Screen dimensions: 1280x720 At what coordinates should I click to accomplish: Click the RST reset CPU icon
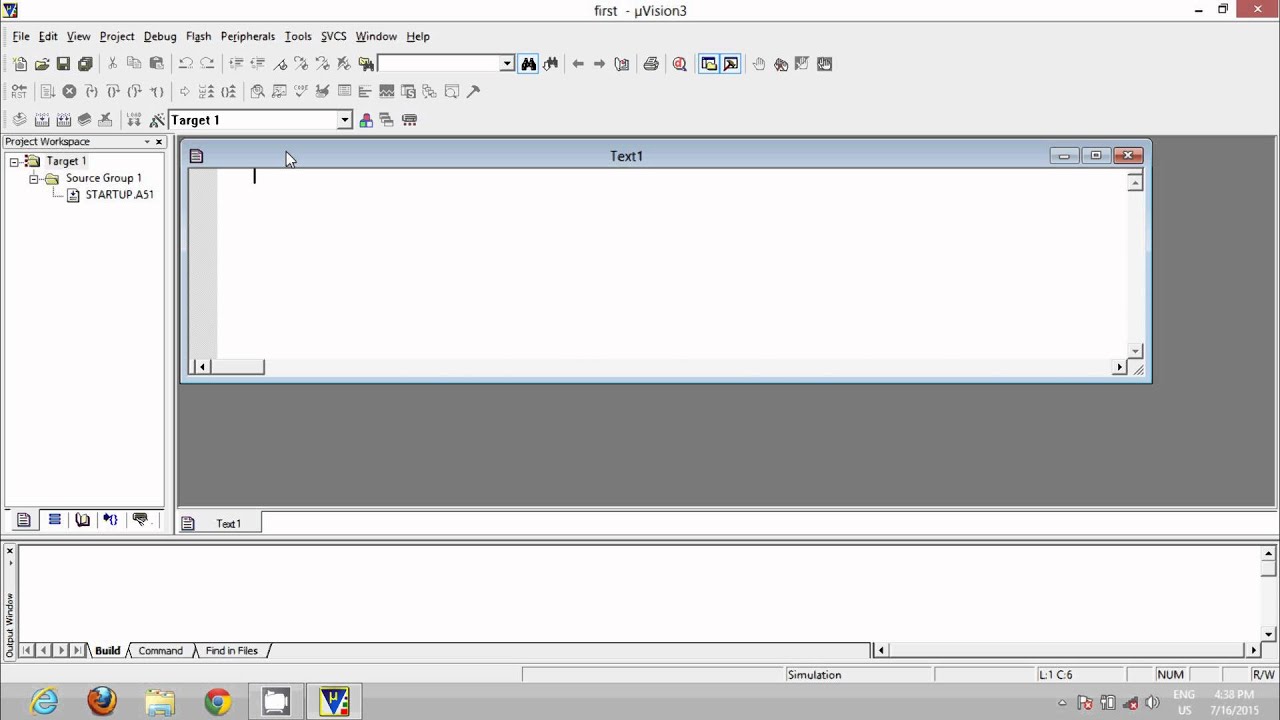19,92
